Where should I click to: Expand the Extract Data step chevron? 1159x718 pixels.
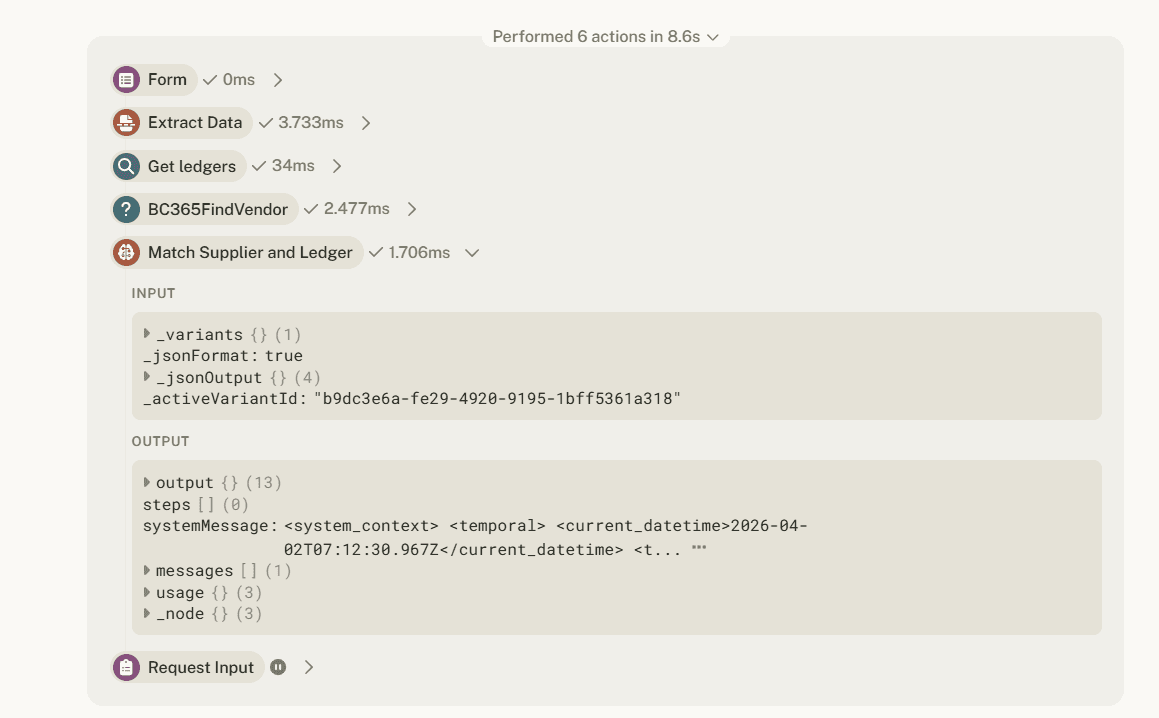pos(366,123)
